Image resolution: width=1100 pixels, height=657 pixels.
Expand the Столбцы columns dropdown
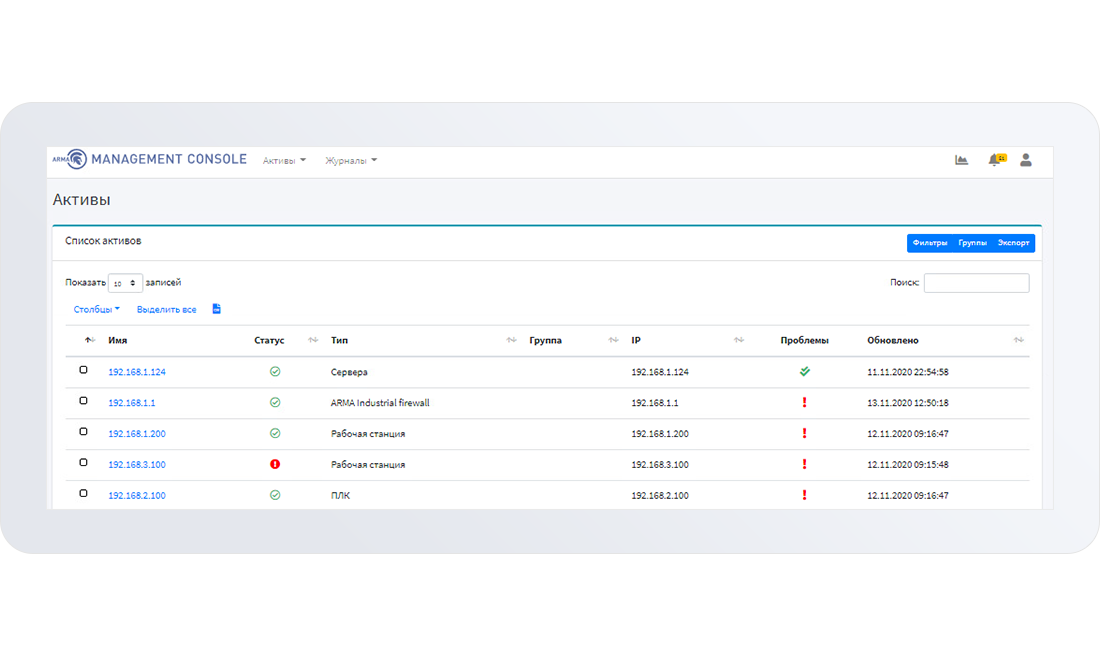(96, 310)
